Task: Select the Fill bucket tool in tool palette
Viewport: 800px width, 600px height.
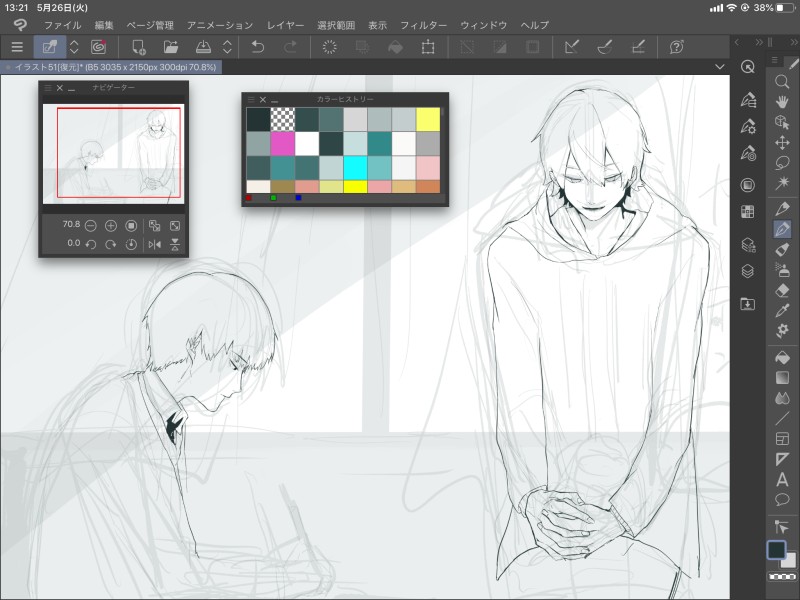Action: [x=782, y=358]
